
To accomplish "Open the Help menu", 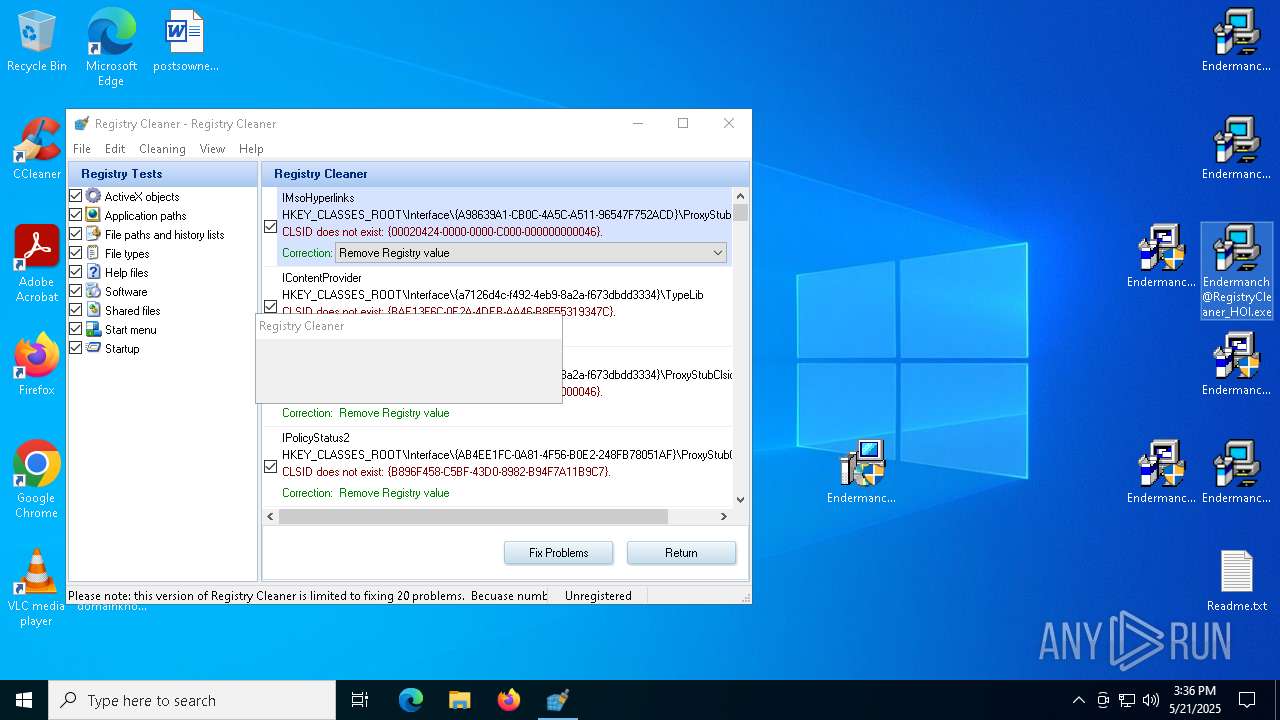I will pos(251,149).
